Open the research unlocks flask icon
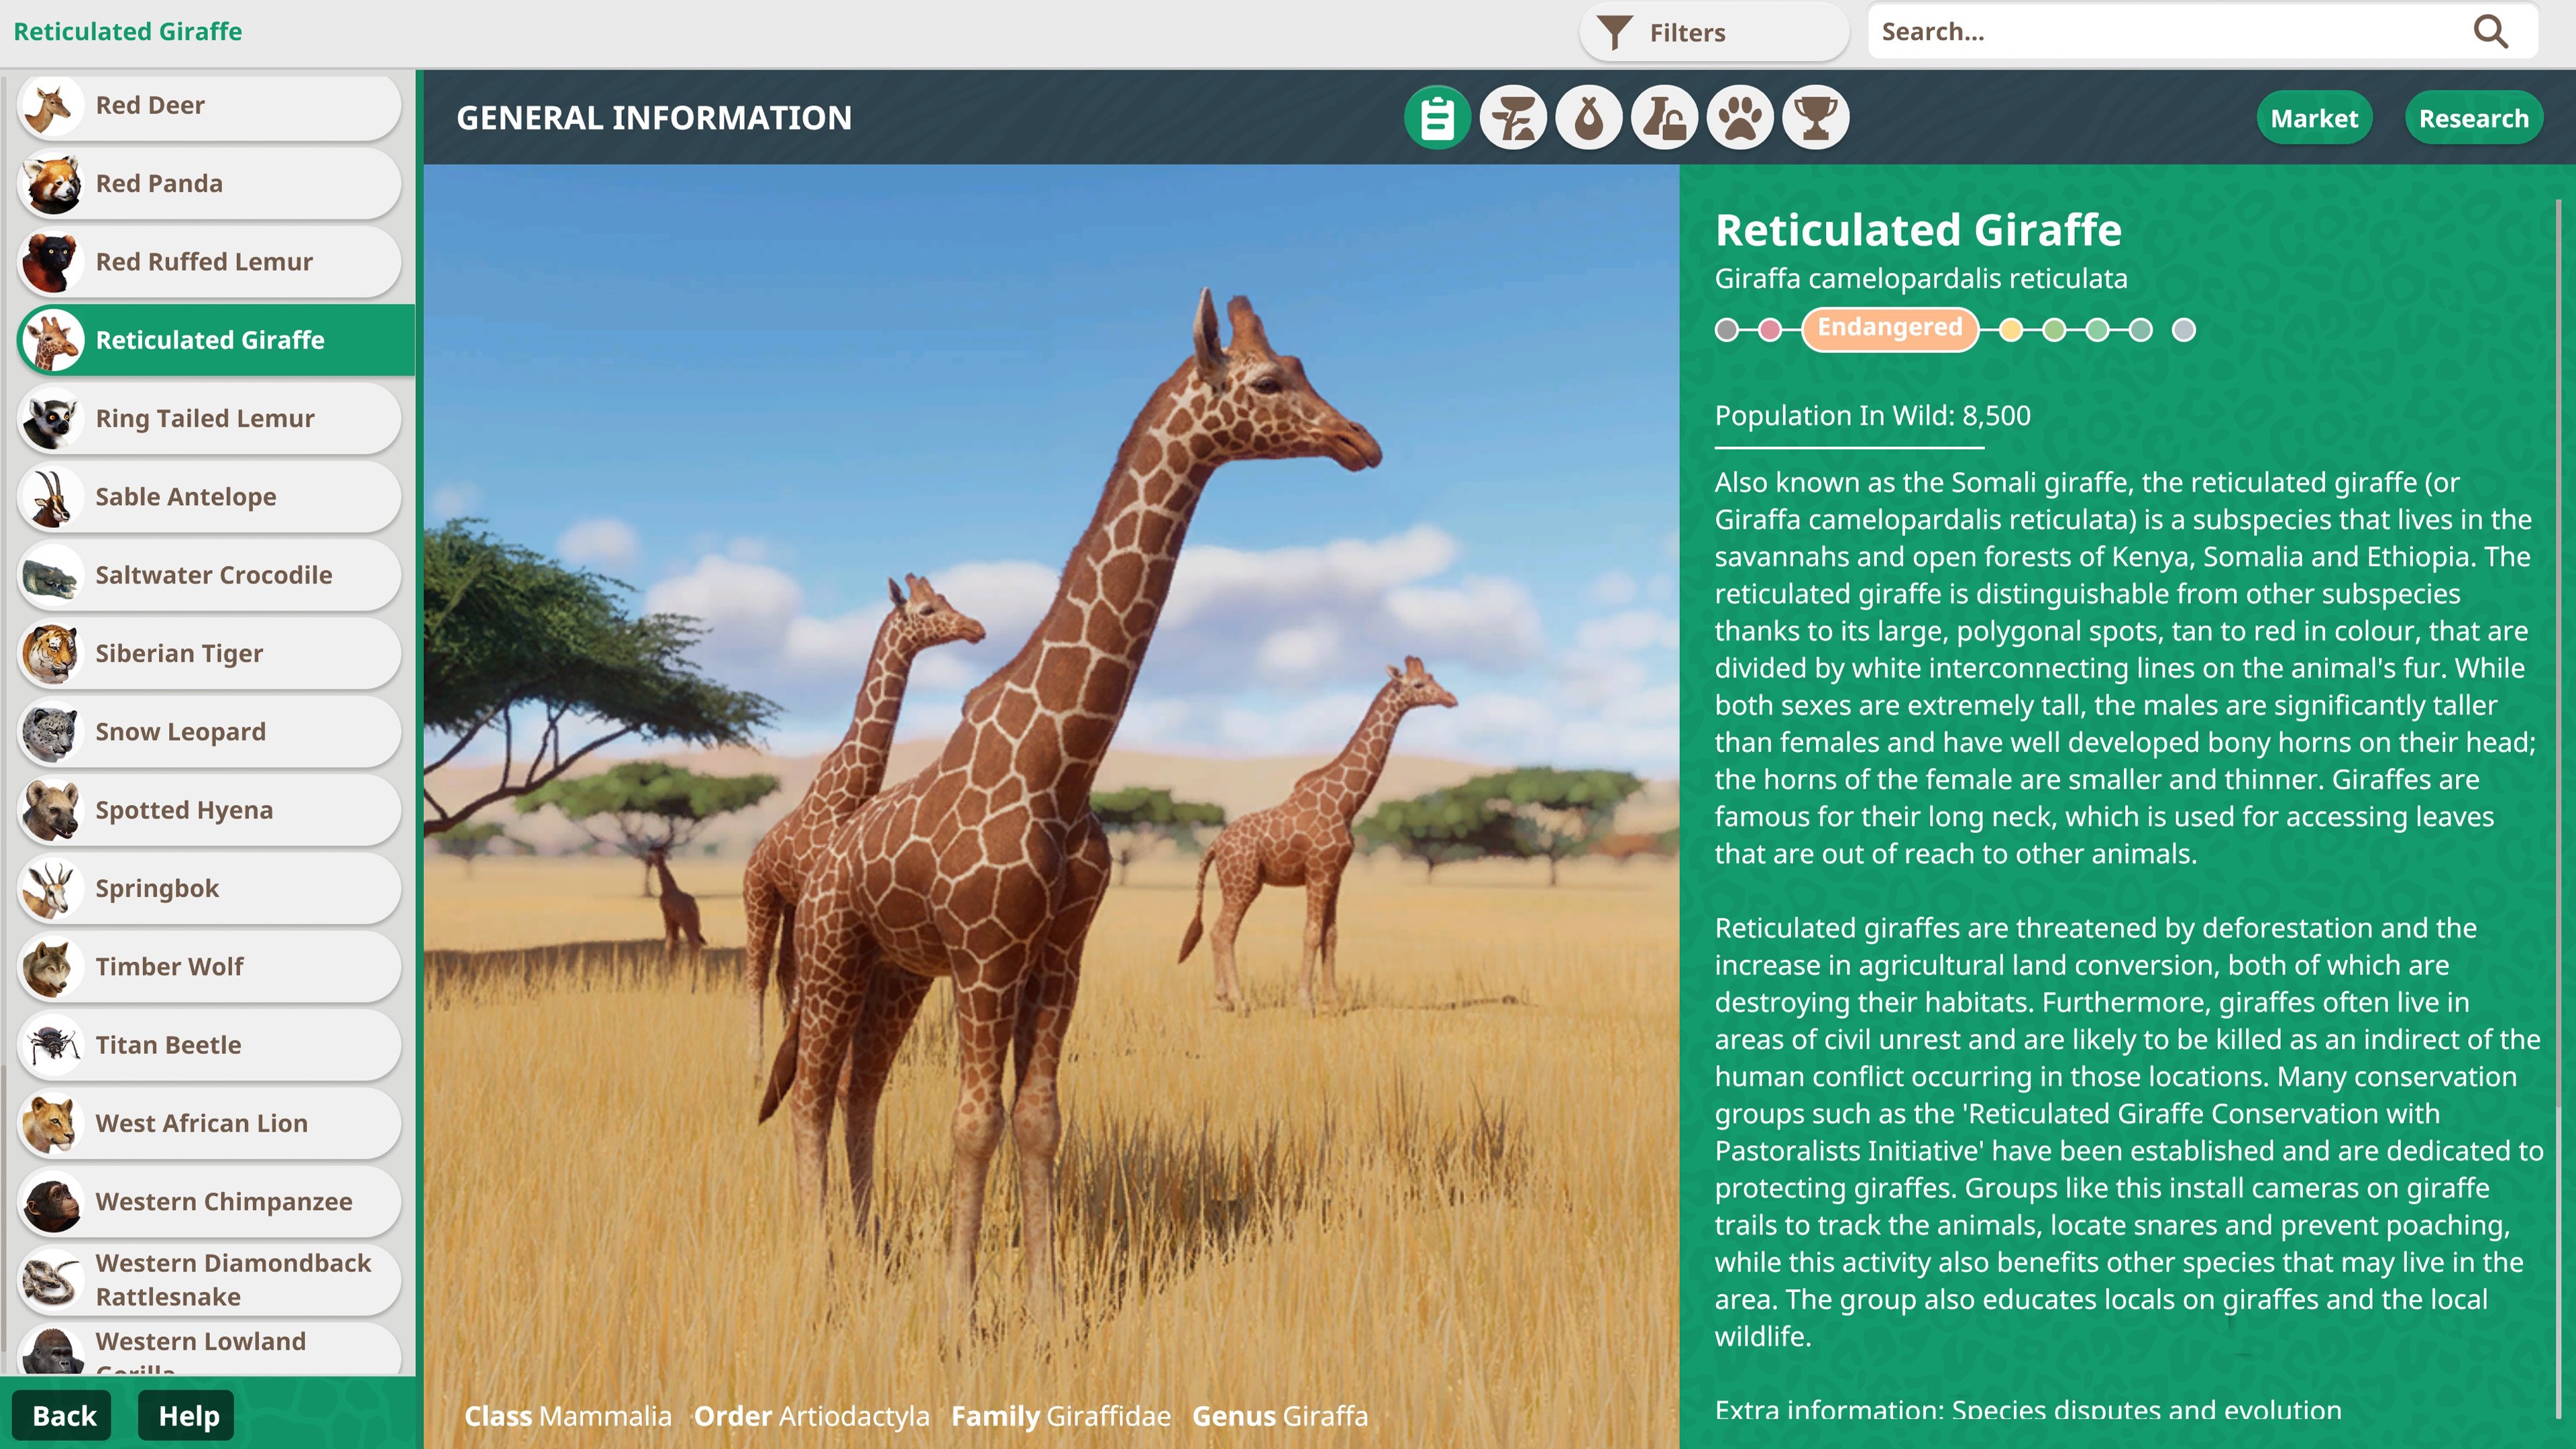 (1665, 117)
